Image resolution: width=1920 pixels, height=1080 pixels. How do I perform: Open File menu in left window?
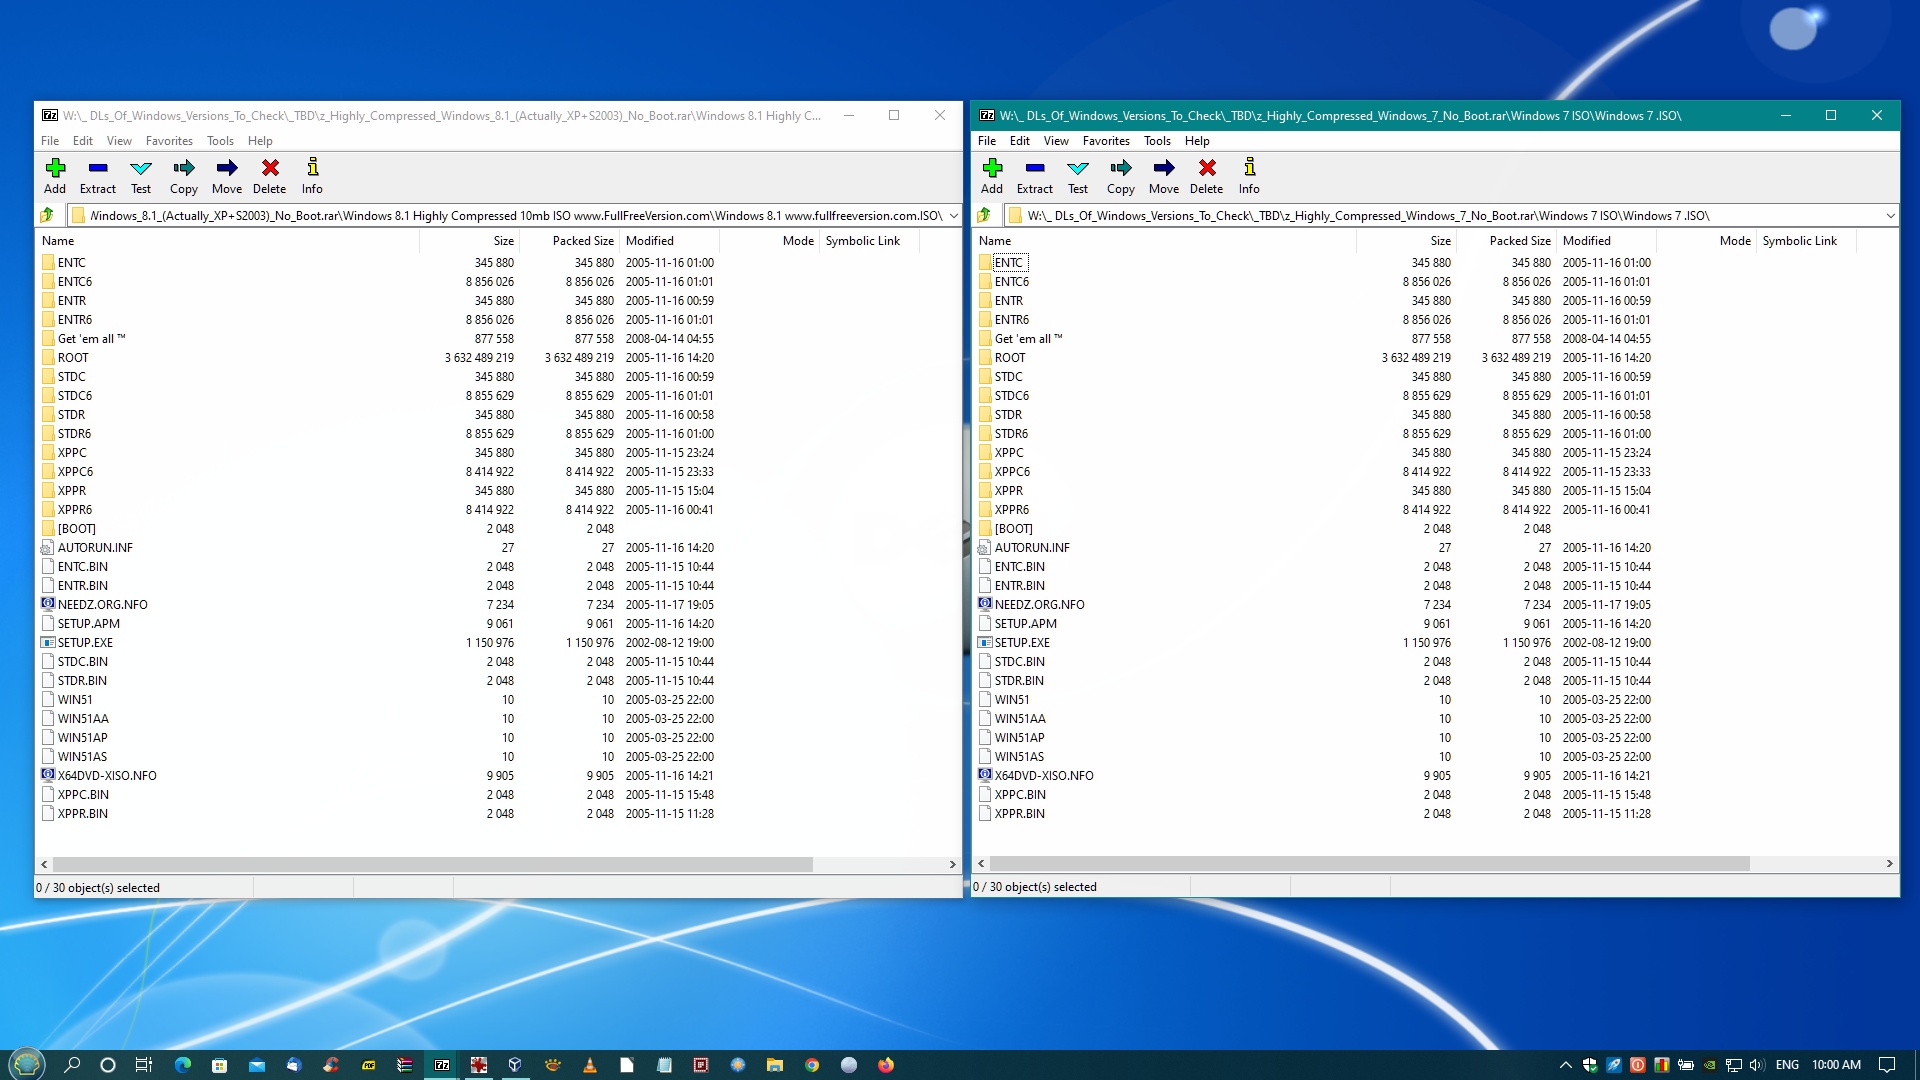(x=50, y=141)
